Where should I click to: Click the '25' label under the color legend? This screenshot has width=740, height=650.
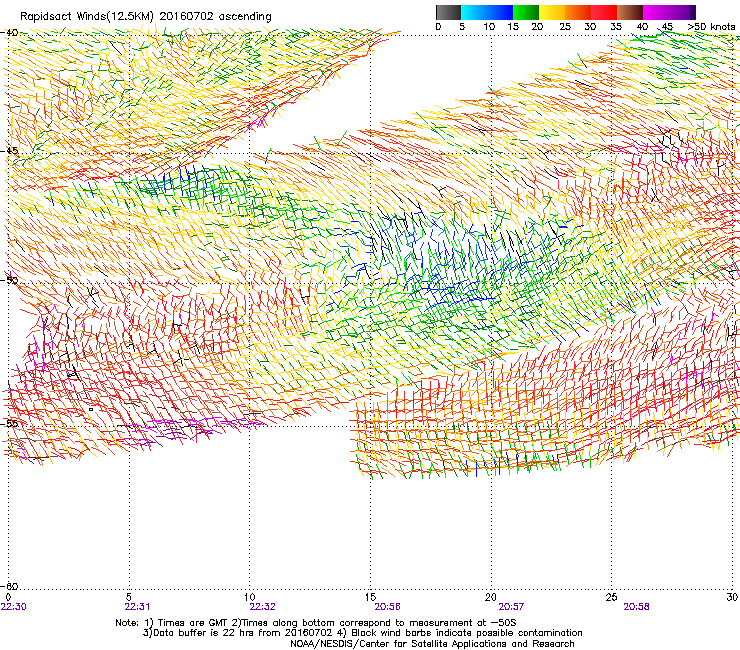pos(565,27)
